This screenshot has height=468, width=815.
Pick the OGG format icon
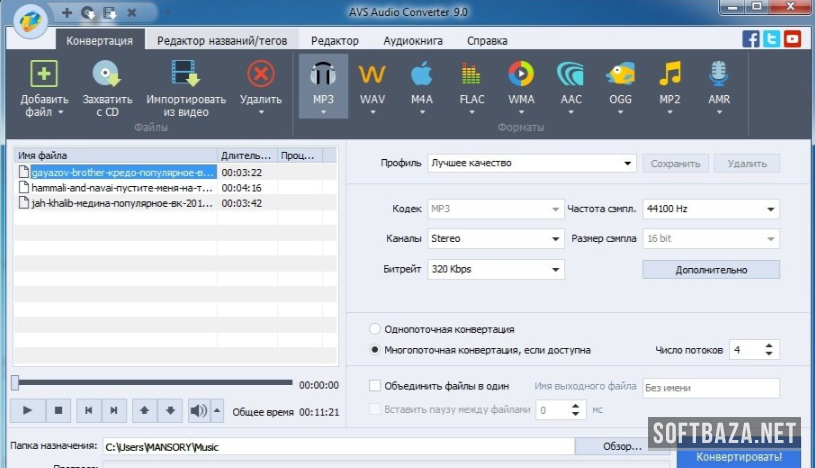(620, 76)
